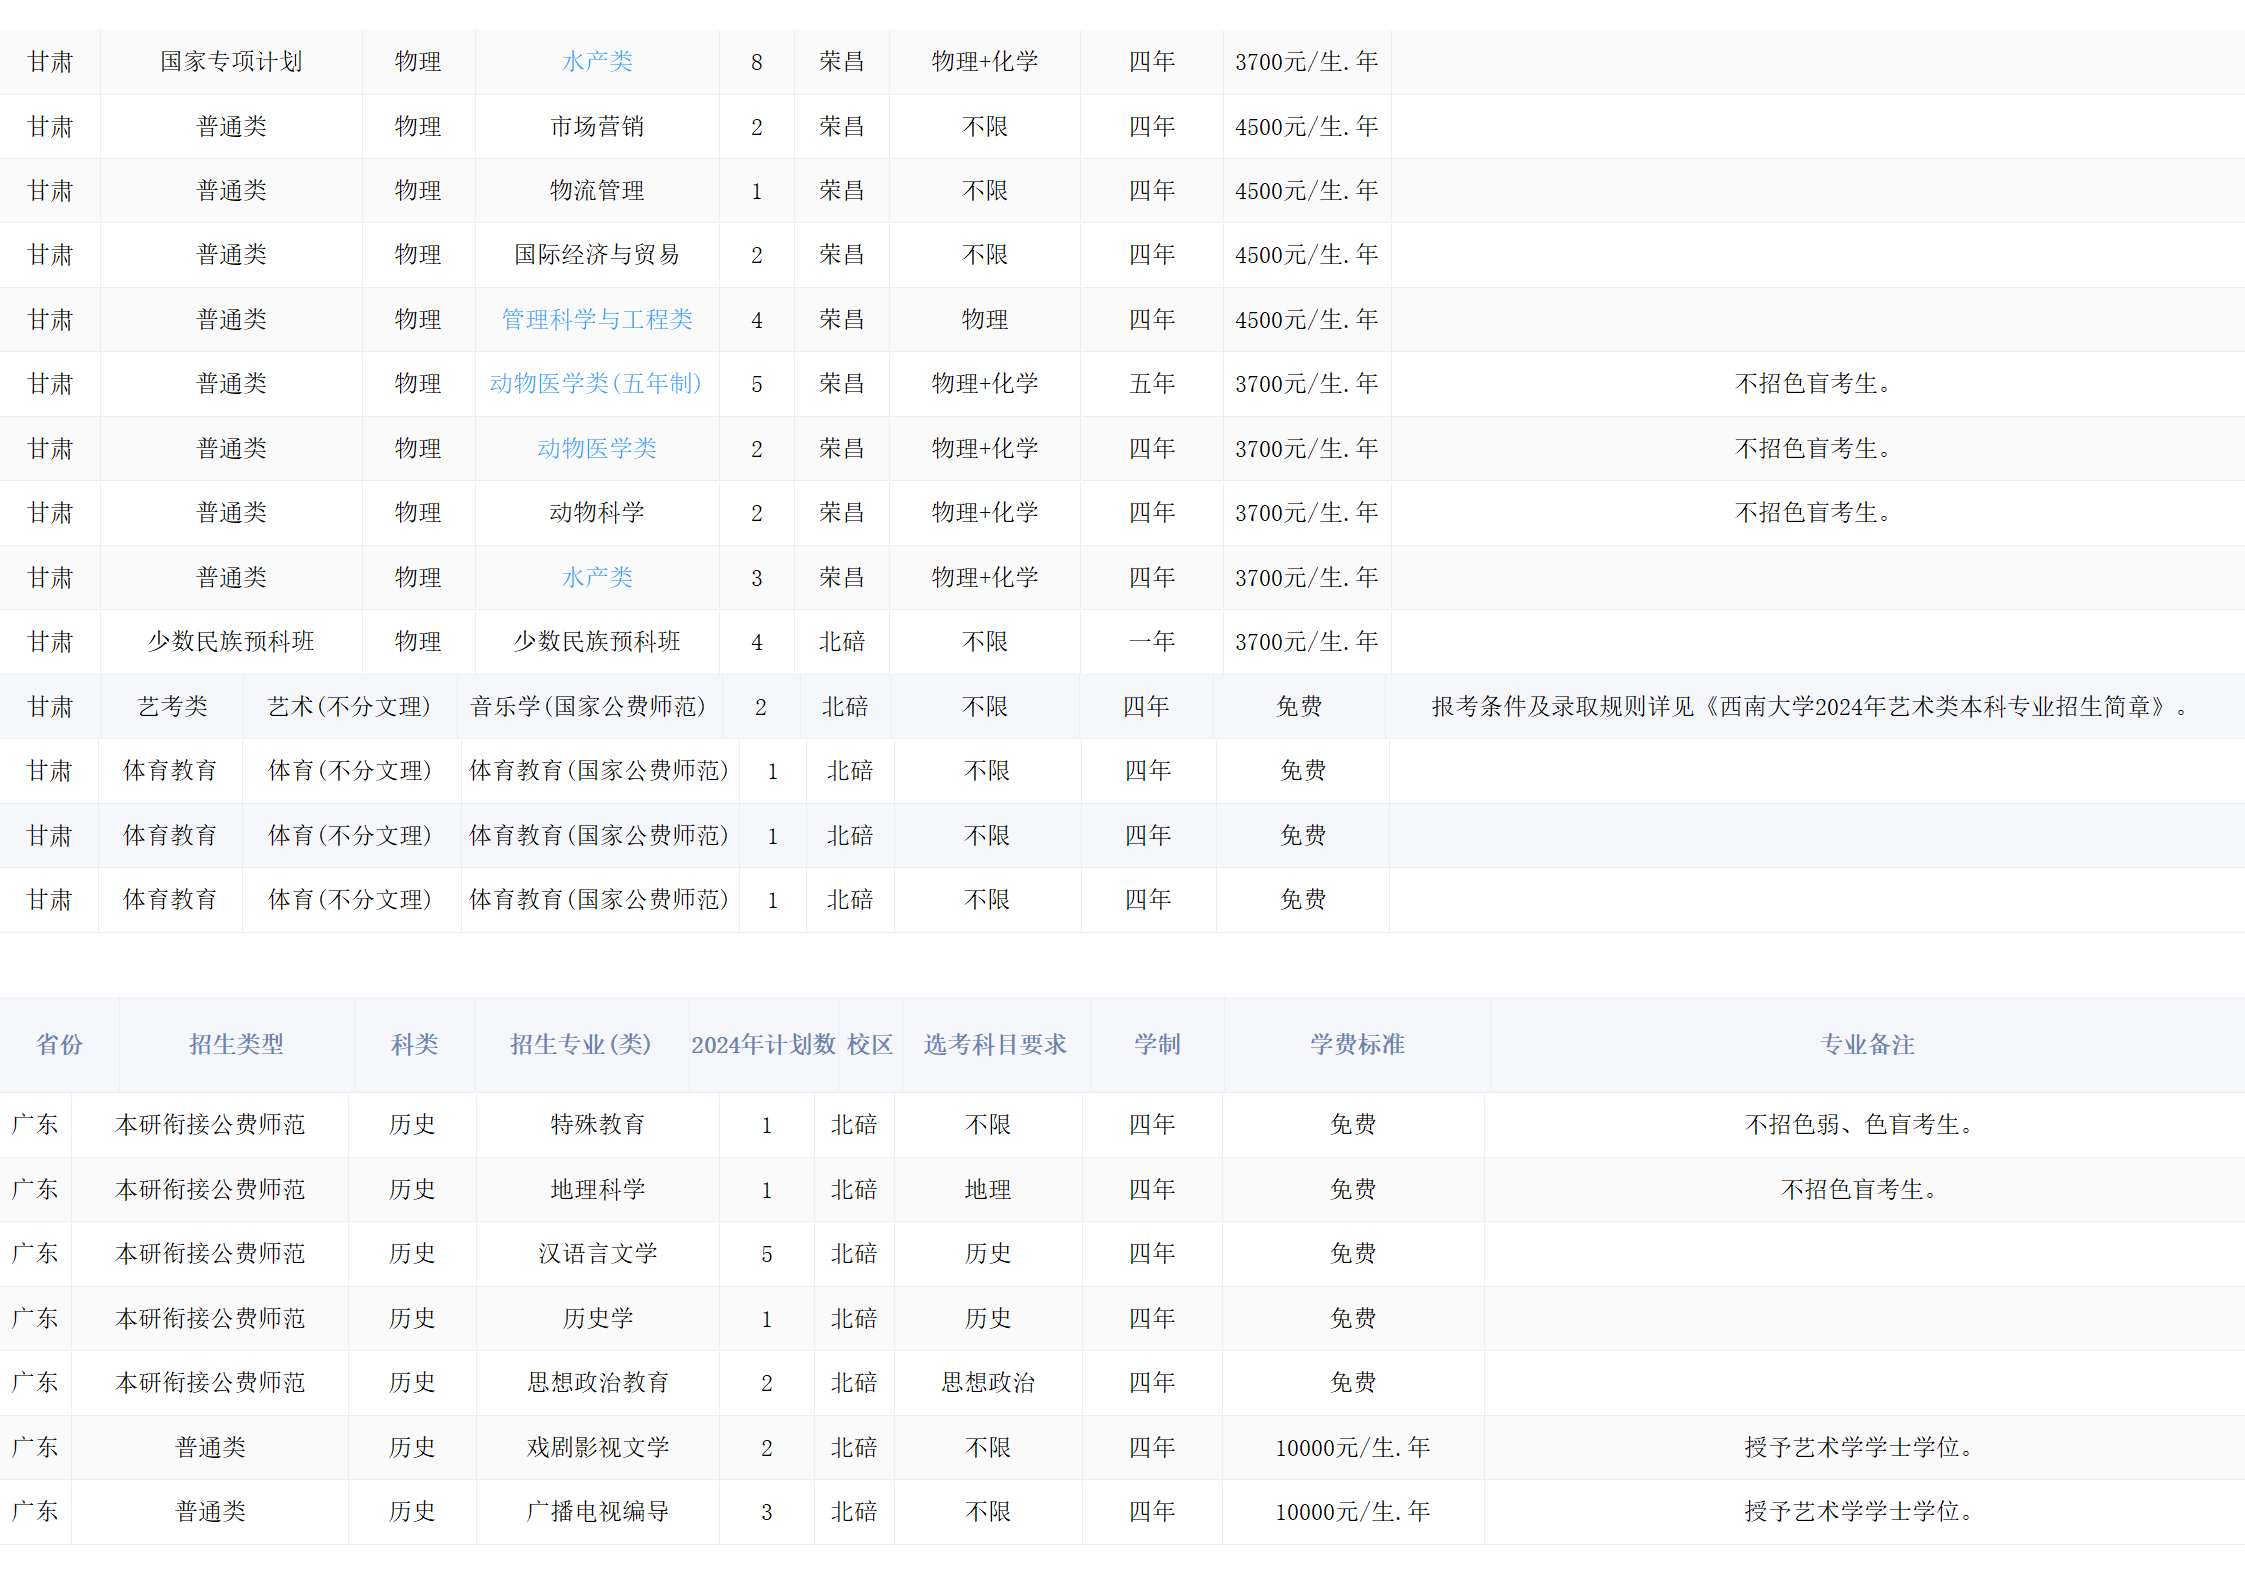Select the 特殊教育 cell in 广东 table
Screen dimensions: 2245x1587
(597, 1125)
